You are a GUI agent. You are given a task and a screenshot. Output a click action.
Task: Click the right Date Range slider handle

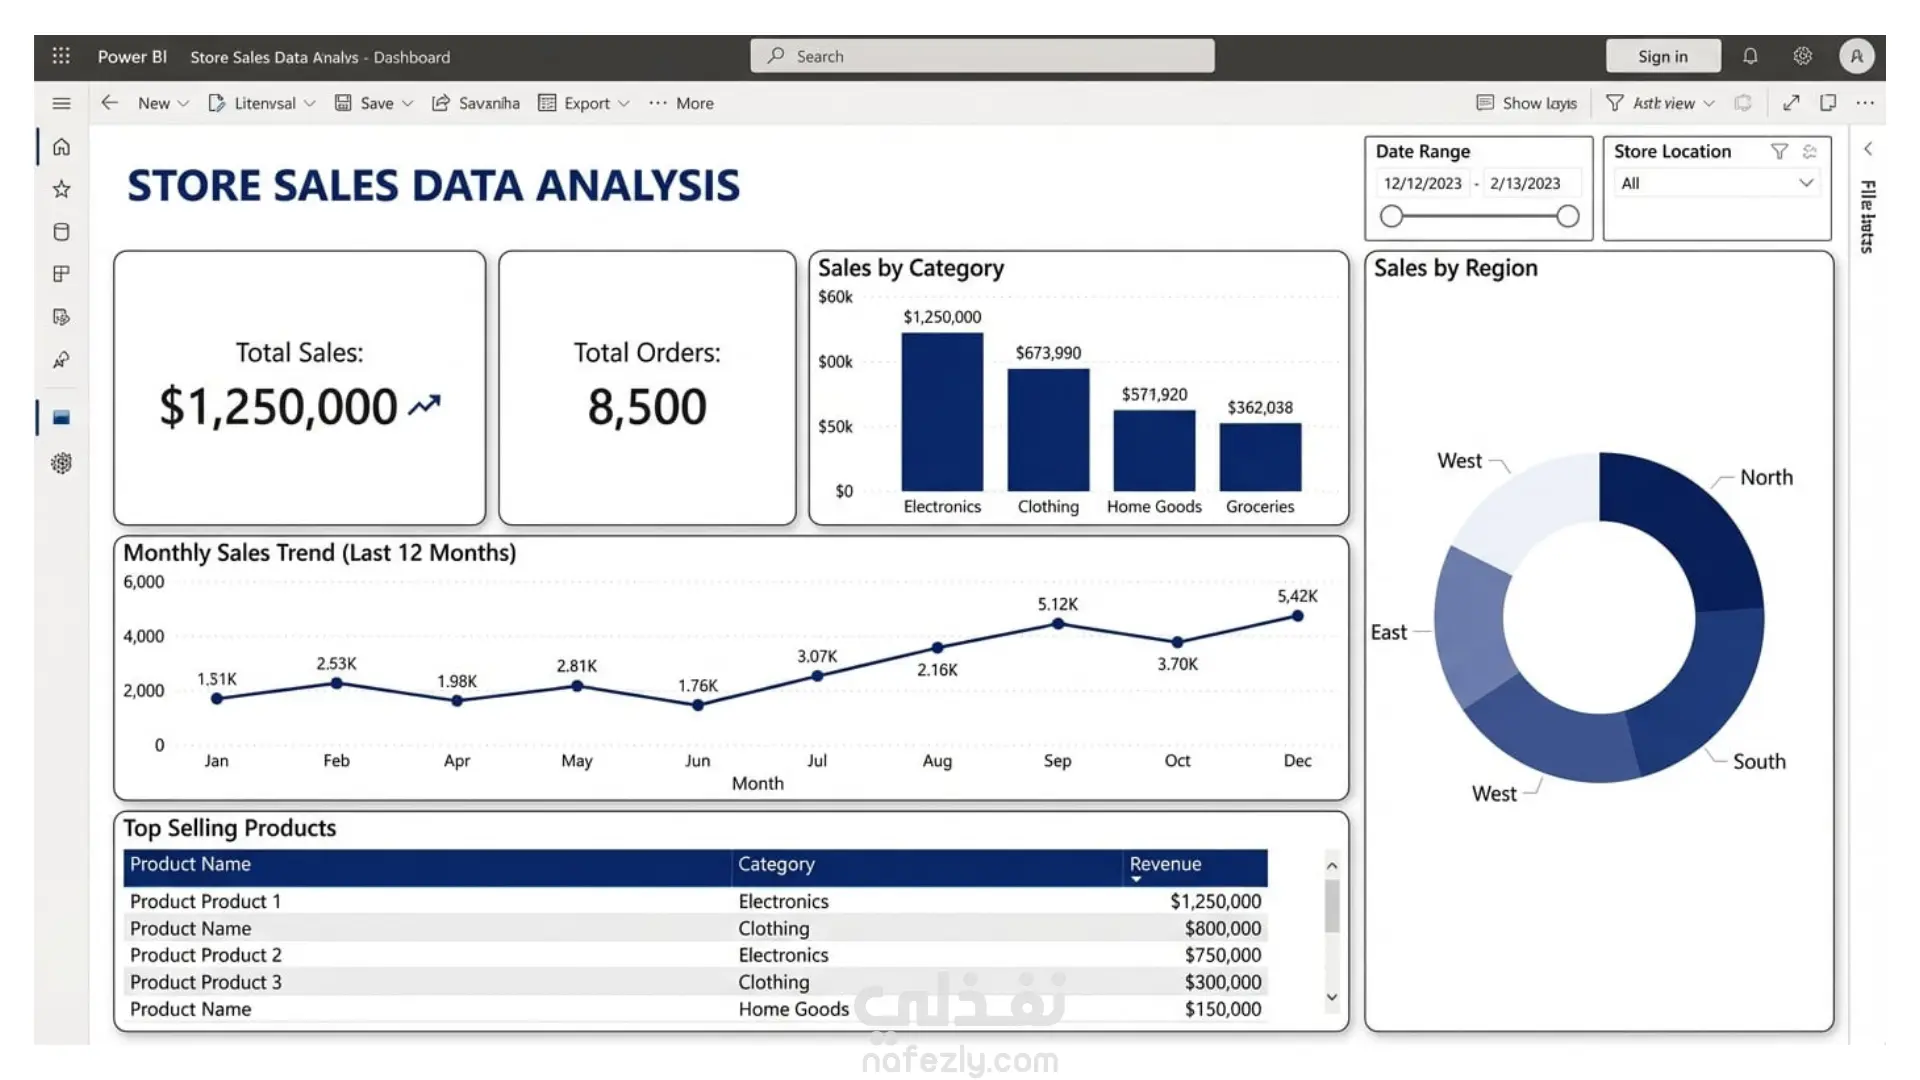pyautogui.click(x=1568, y=216)
